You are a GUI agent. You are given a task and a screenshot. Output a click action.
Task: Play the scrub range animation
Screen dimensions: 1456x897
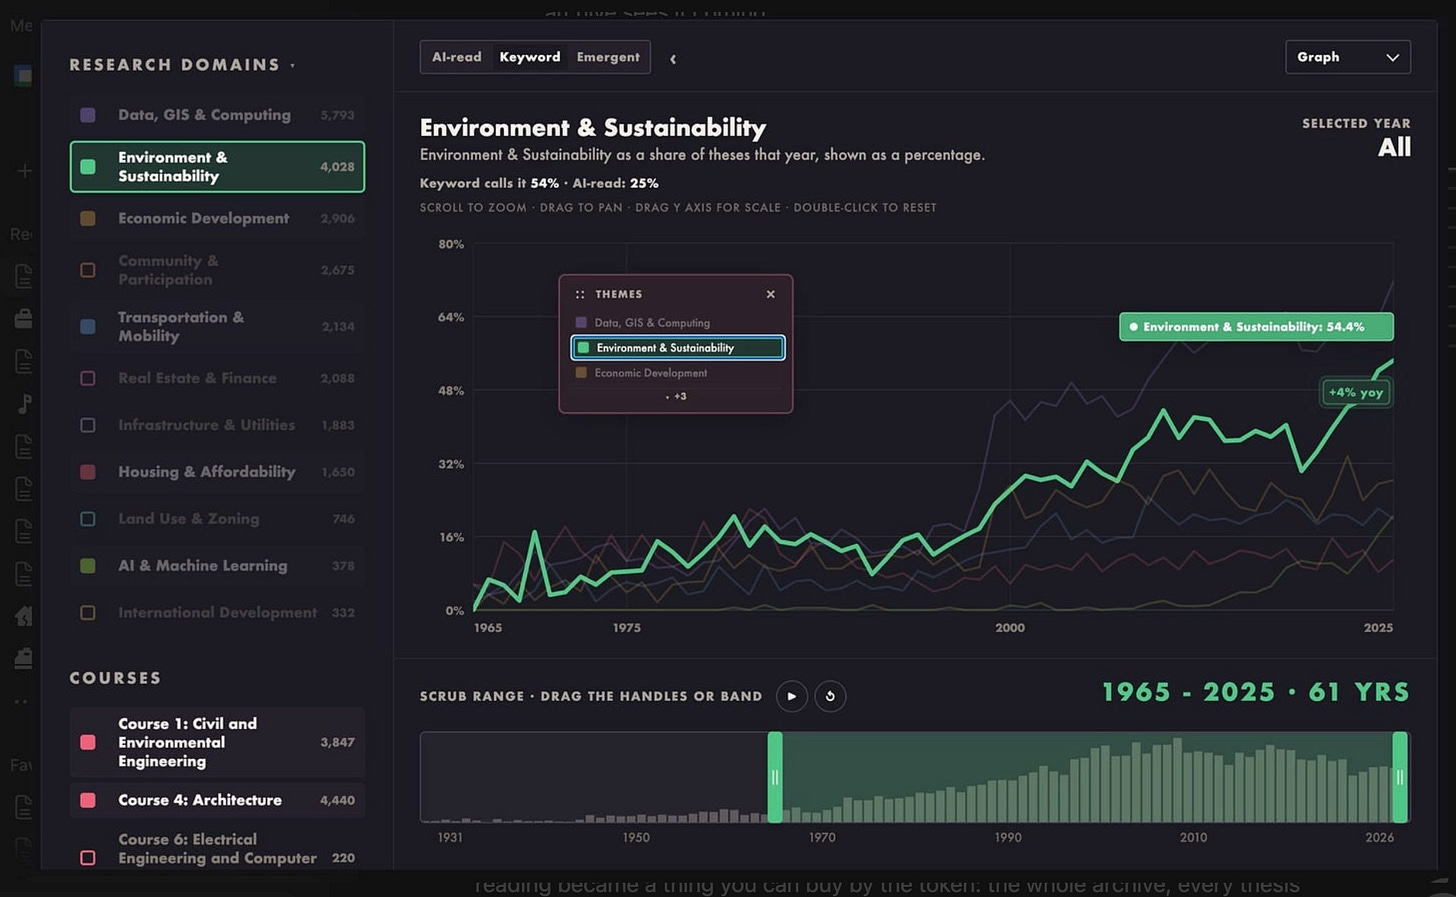791,696
